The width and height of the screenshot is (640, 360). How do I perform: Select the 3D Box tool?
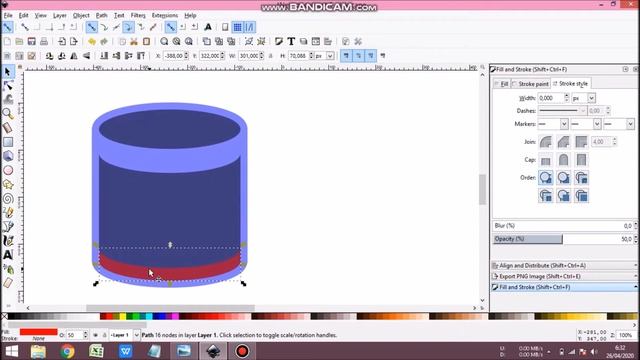click(8, 156)
